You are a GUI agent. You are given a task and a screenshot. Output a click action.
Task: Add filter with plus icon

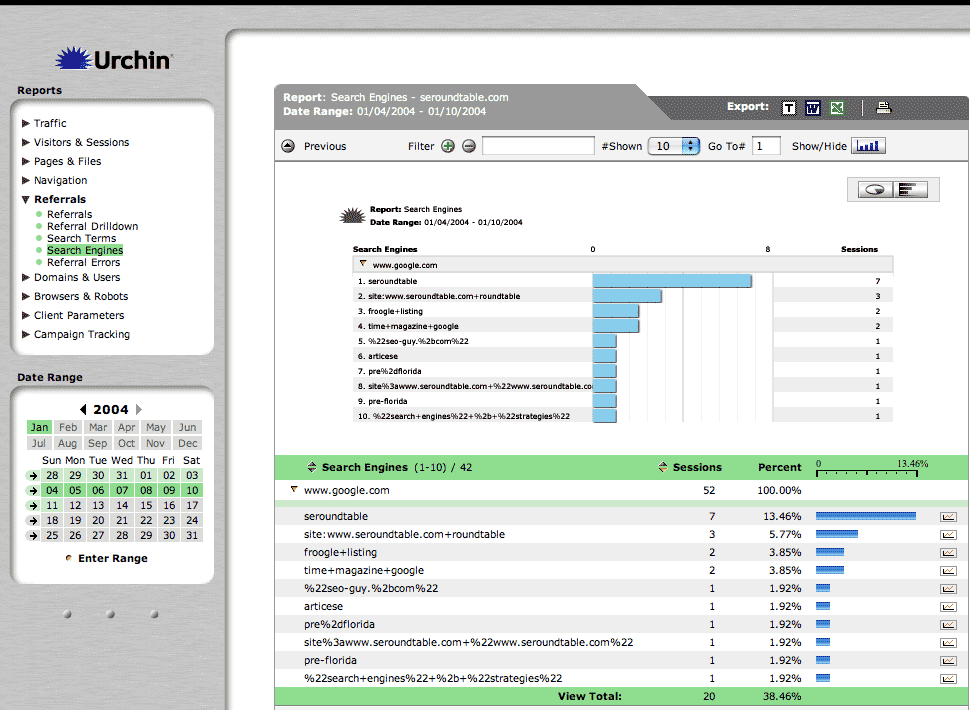pos(448,146)
